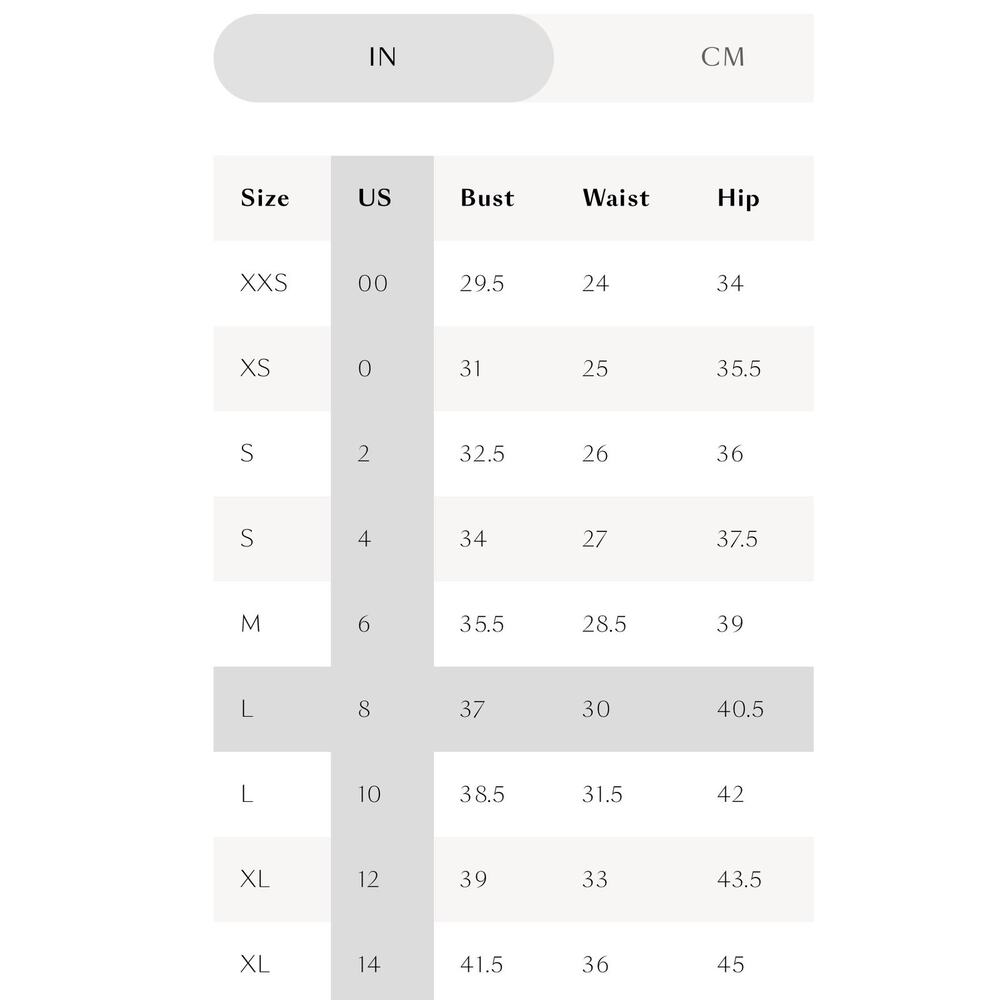Click the 29.5 bust measurement

482,283
